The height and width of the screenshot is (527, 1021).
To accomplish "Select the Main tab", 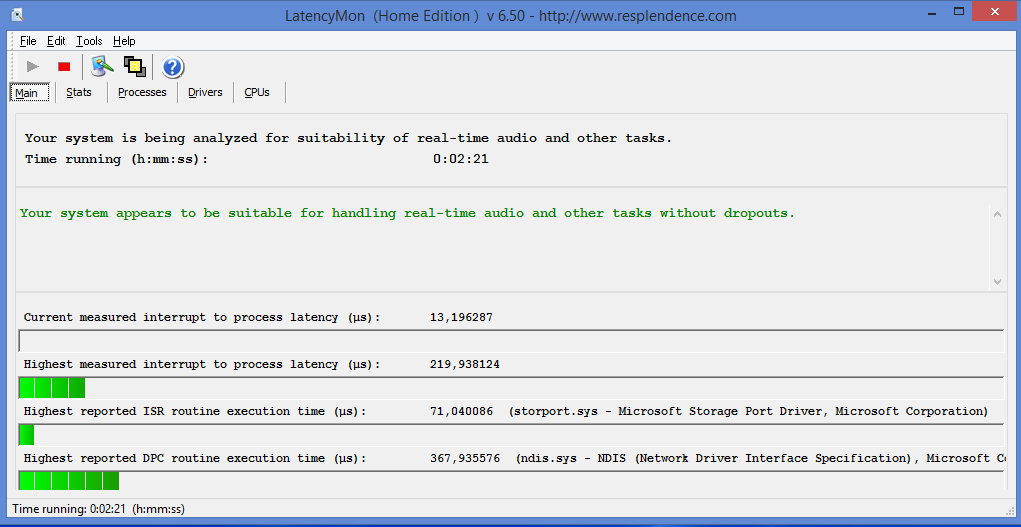I will pos(27,93).
